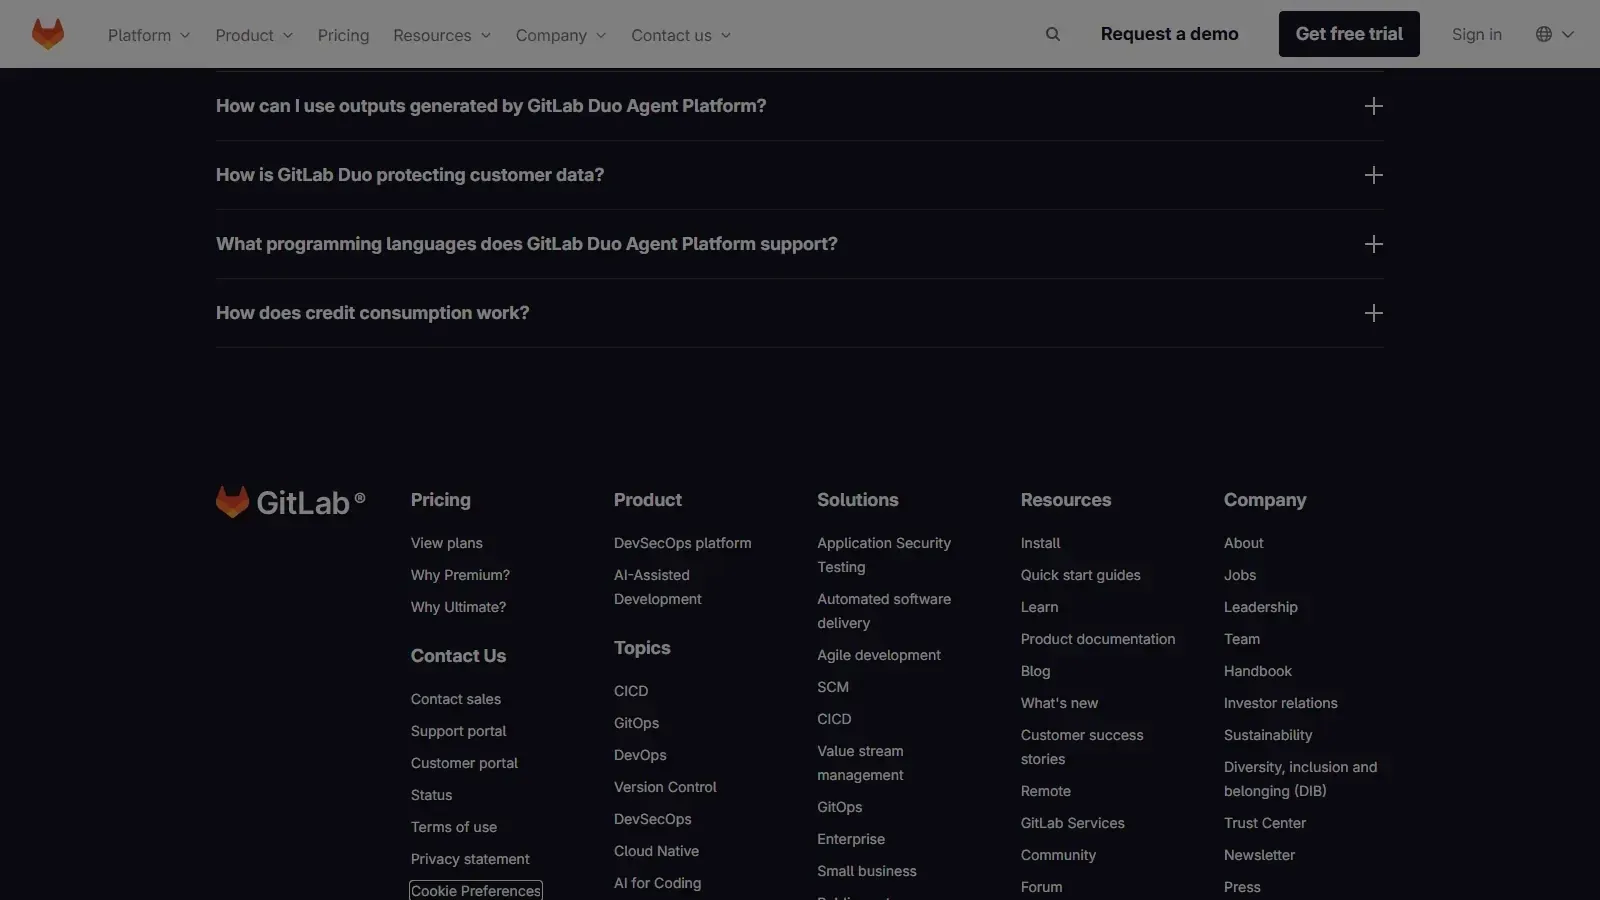Open the Platform dropdown menu
Image resolution: width=1600 pixels, height=900 pixels.
tap(149, 35)
